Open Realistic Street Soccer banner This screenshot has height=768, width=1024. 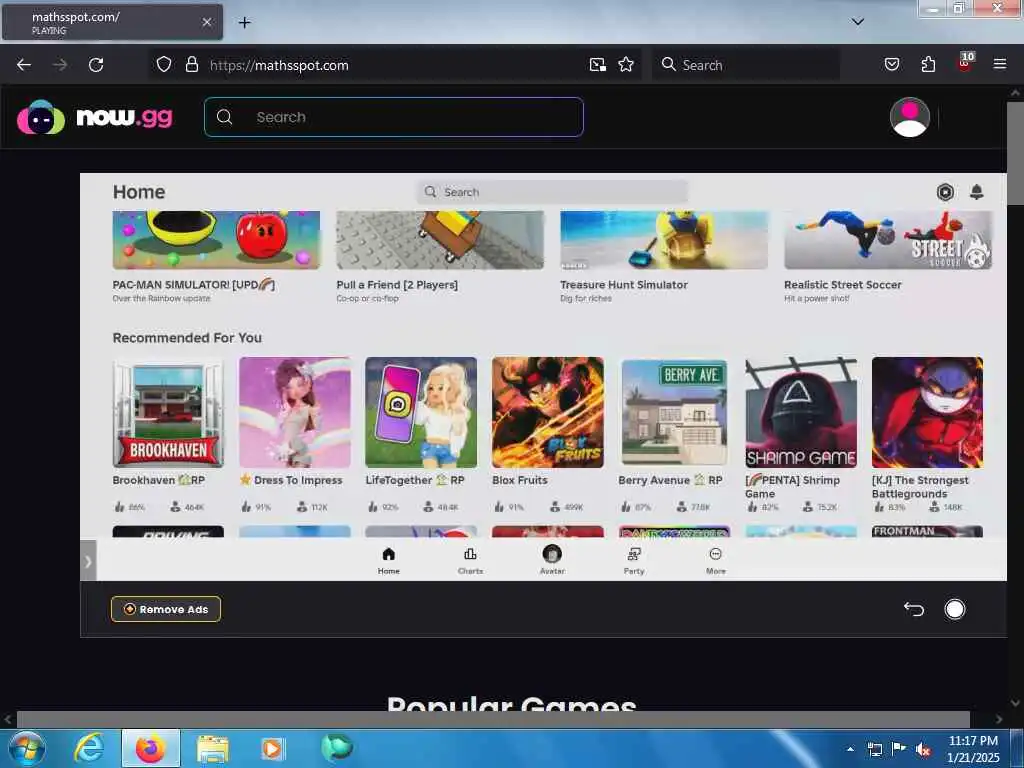(x=888, y=240)
